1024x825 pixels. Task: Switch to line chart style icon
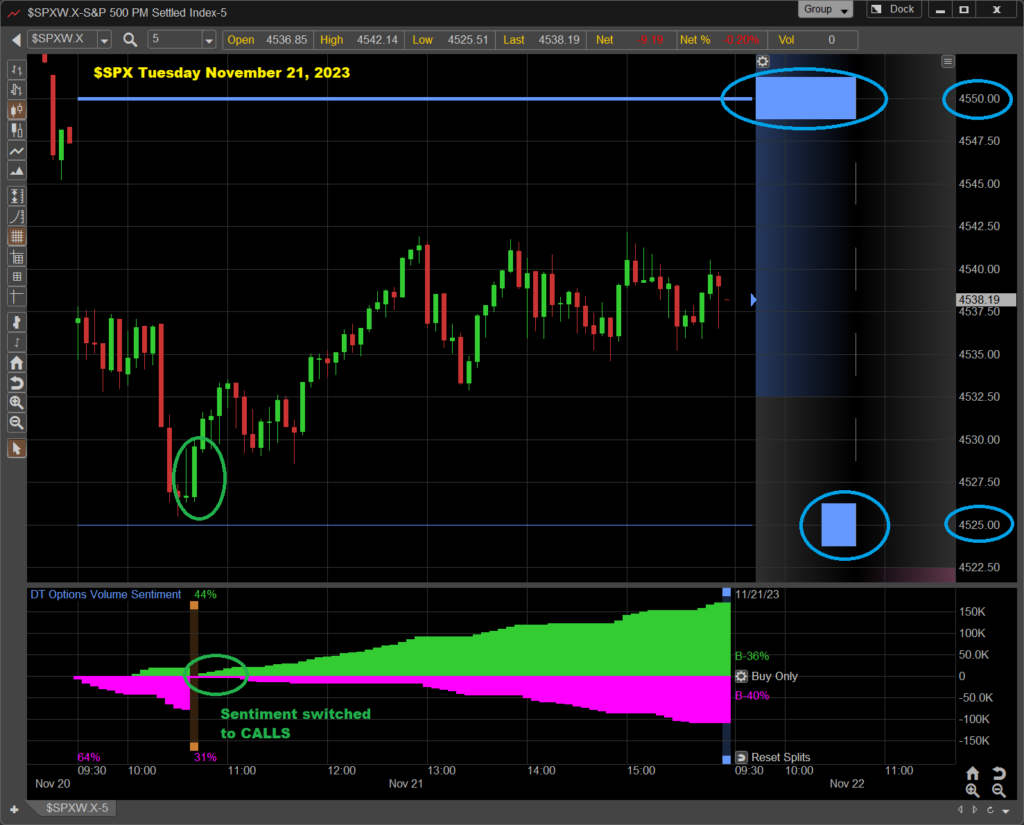(x=17, y=151)
